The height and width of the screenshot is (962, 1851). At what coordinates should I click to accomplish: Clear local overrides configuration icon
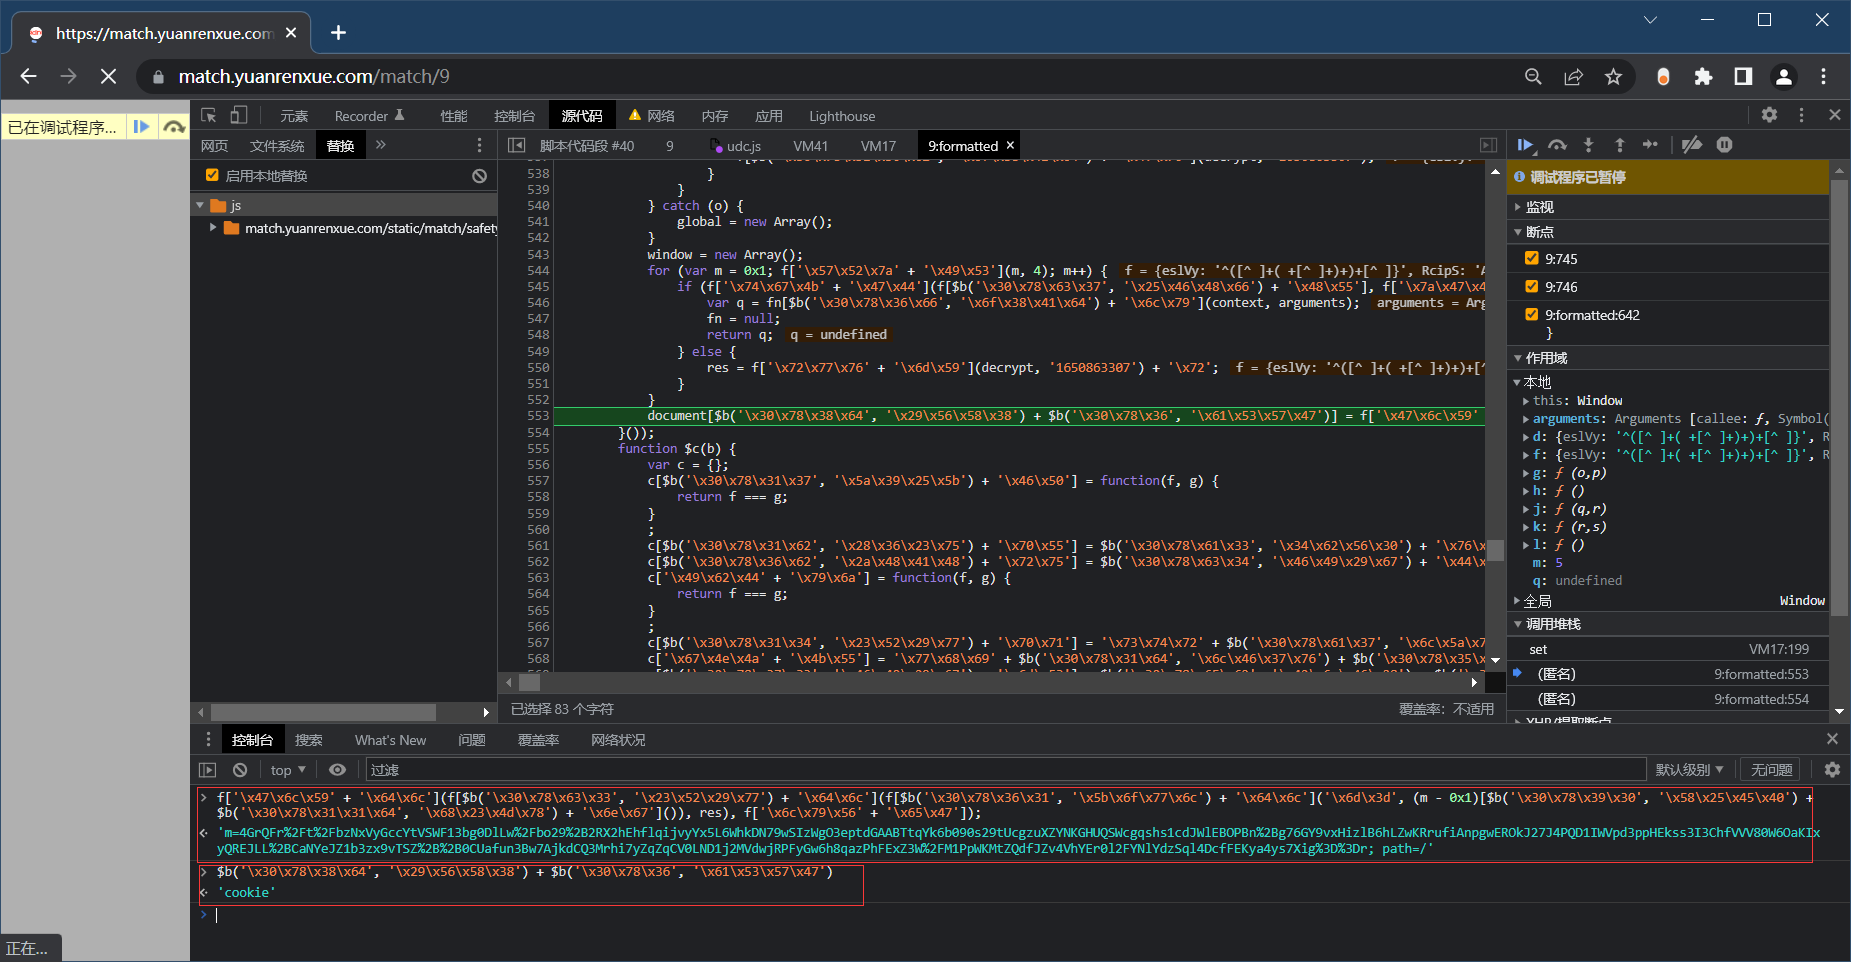click(479, 176)
